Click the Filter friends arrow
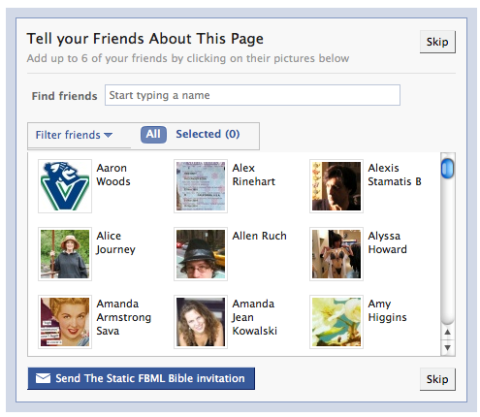The width and height of the screenshot is (480, 417). (108, 135)
